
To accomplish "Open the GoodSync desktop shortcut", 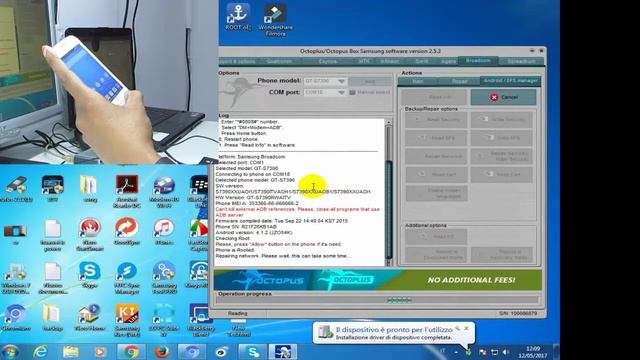I will pyautogui.click(x=127, y=231).
